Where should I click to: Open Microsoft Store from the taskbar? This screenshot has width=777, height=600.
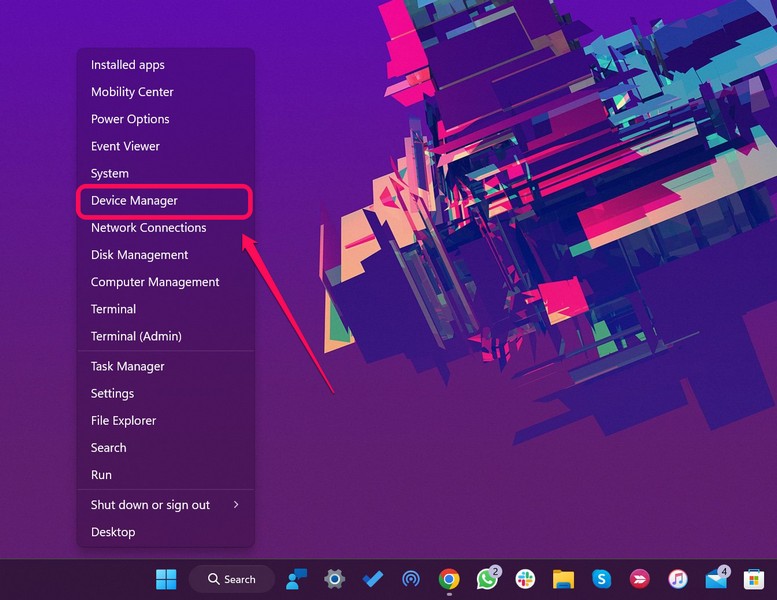(753, 579)
